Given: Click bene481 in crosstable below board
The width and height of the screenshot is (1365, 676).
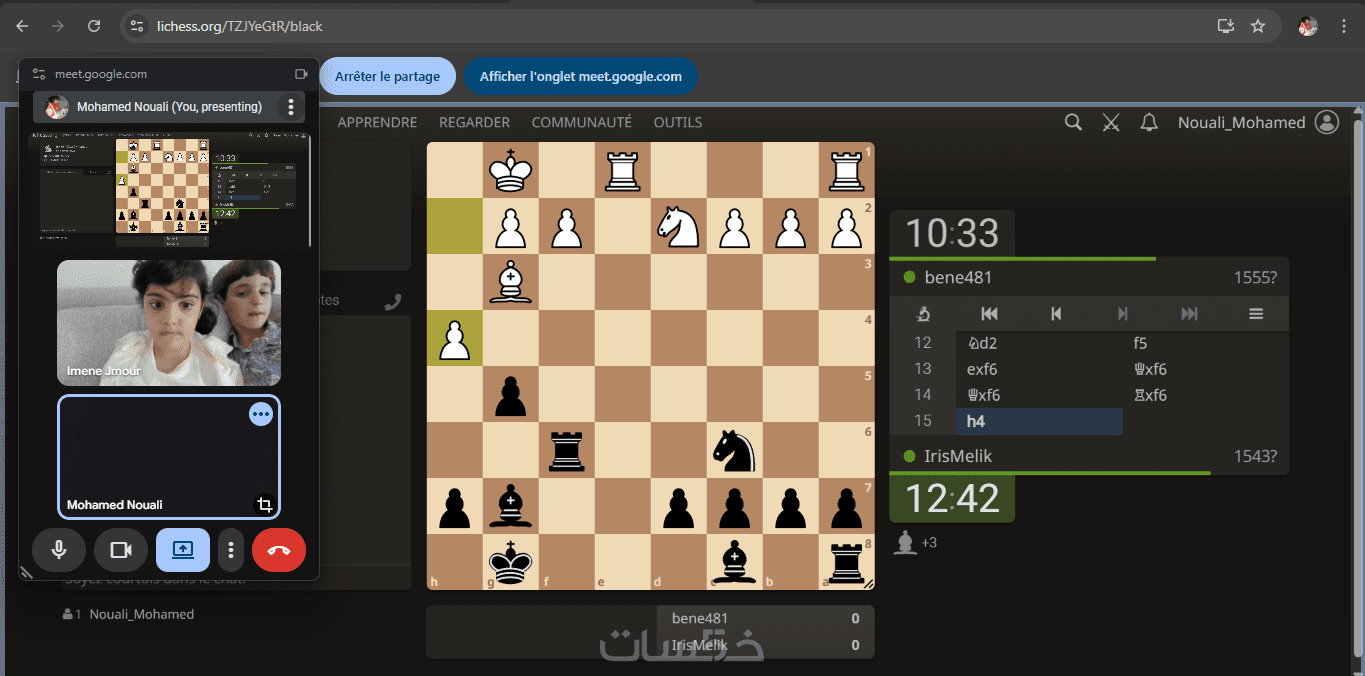Looking at the screenshot, I should pyautogui.click(x=700, y=618).
